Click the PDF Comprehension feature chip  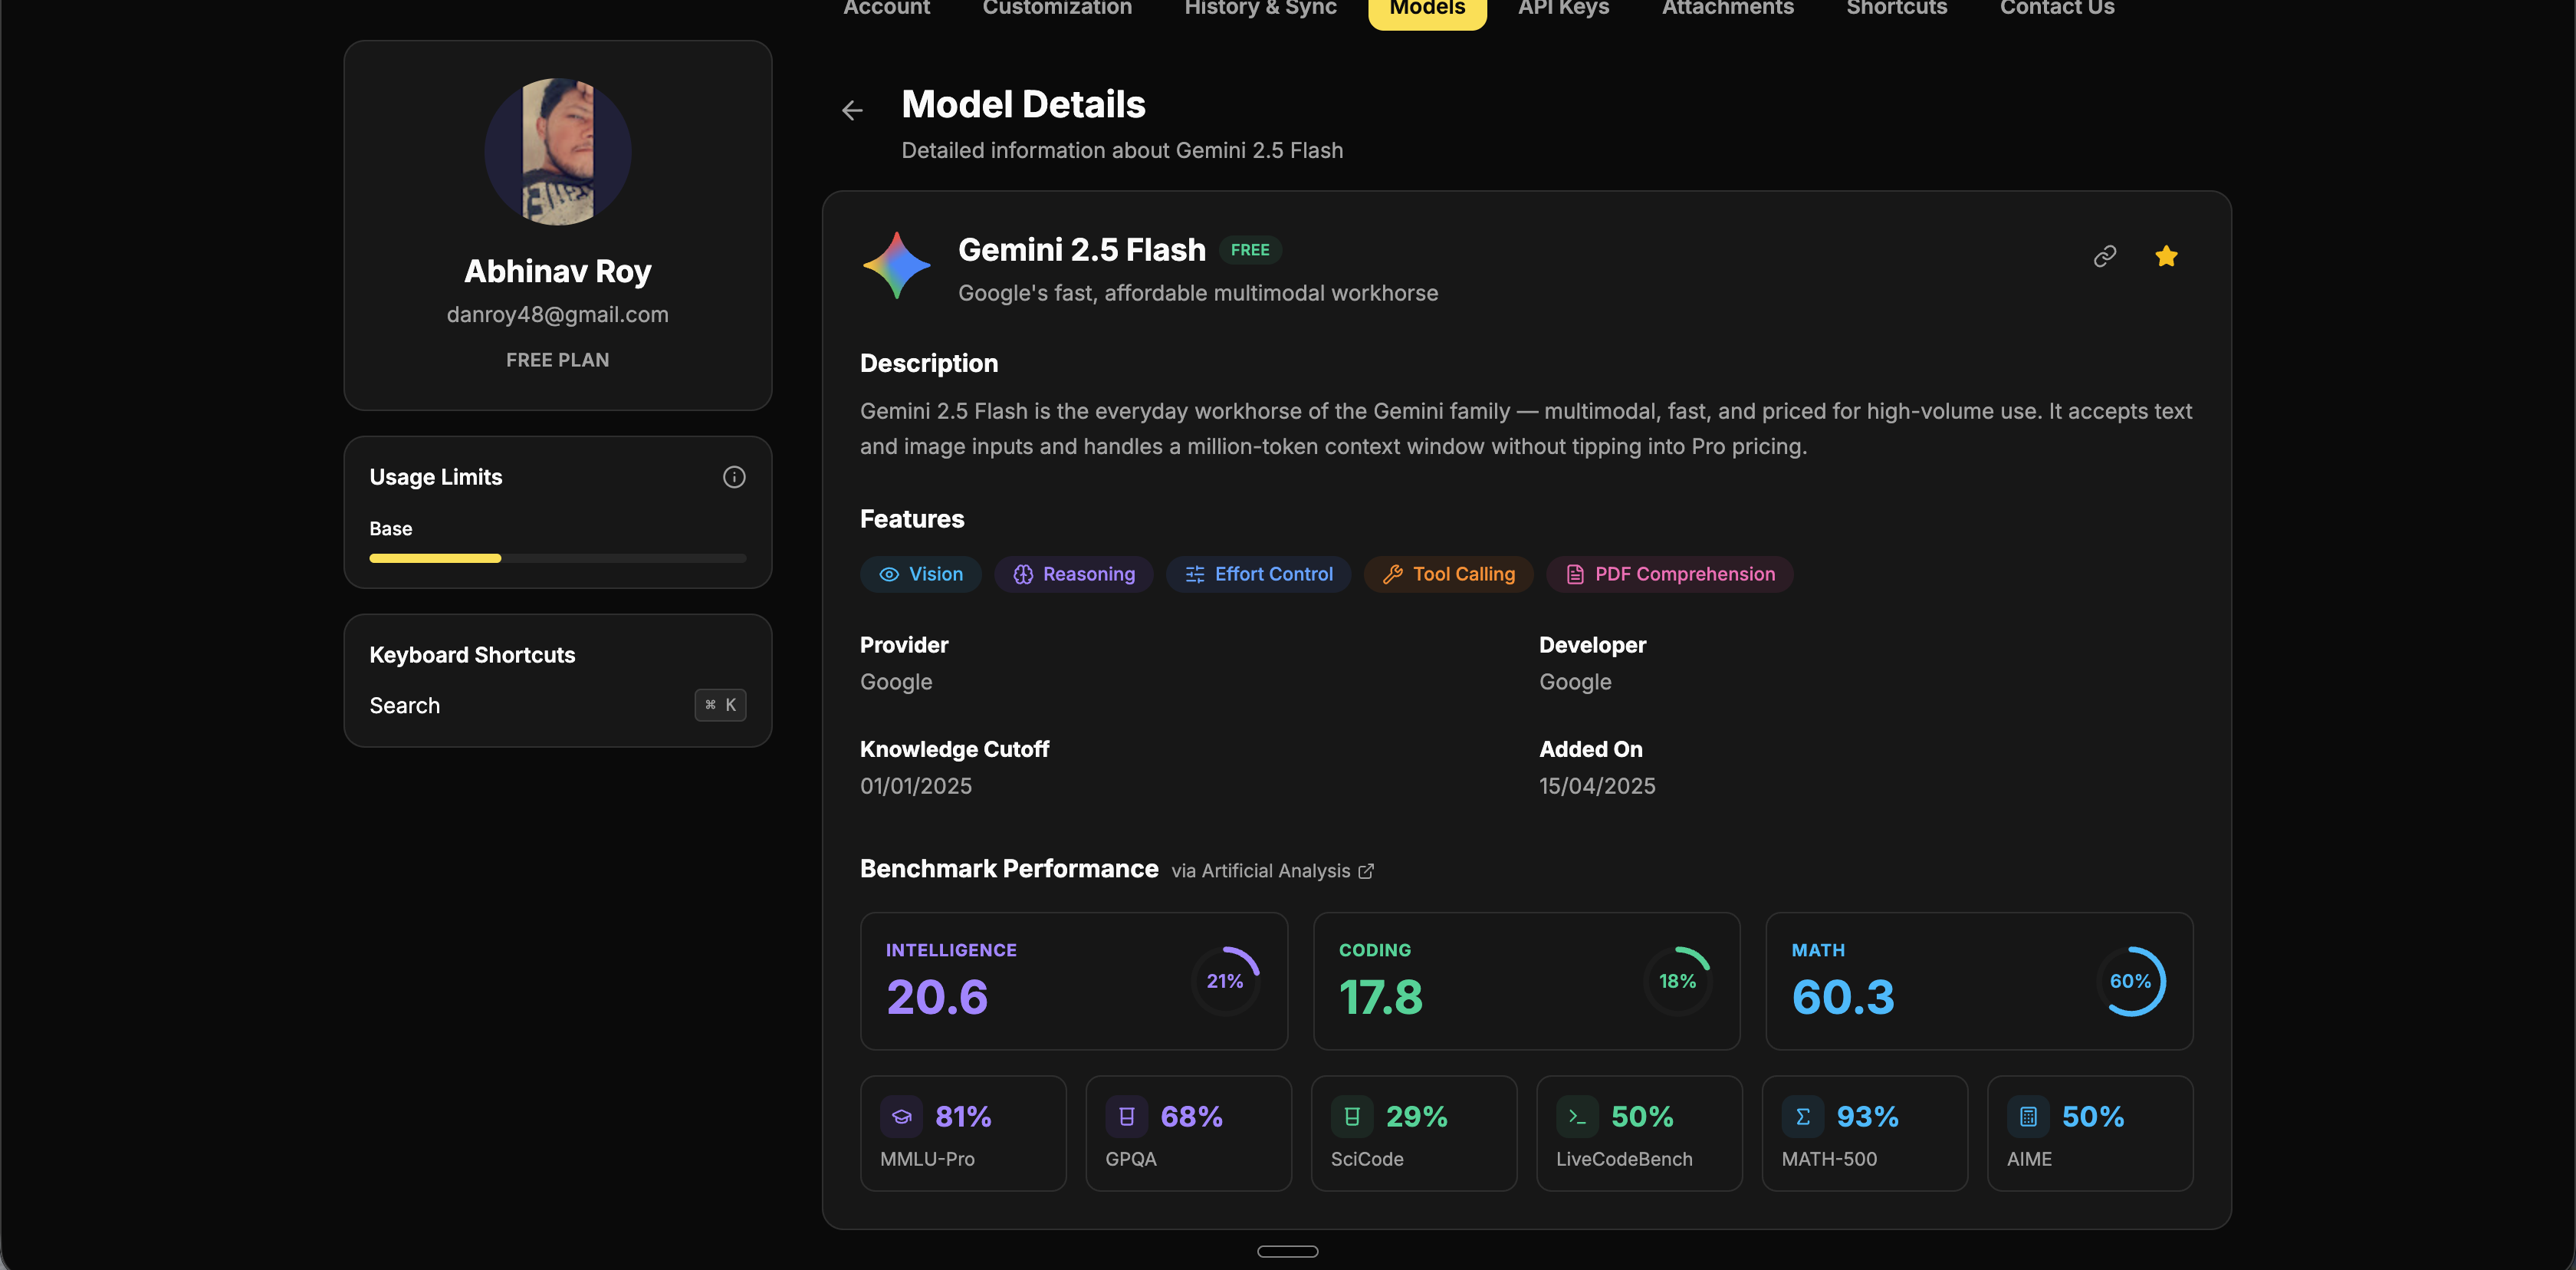pyautogui.click(x=1670, y=574)
